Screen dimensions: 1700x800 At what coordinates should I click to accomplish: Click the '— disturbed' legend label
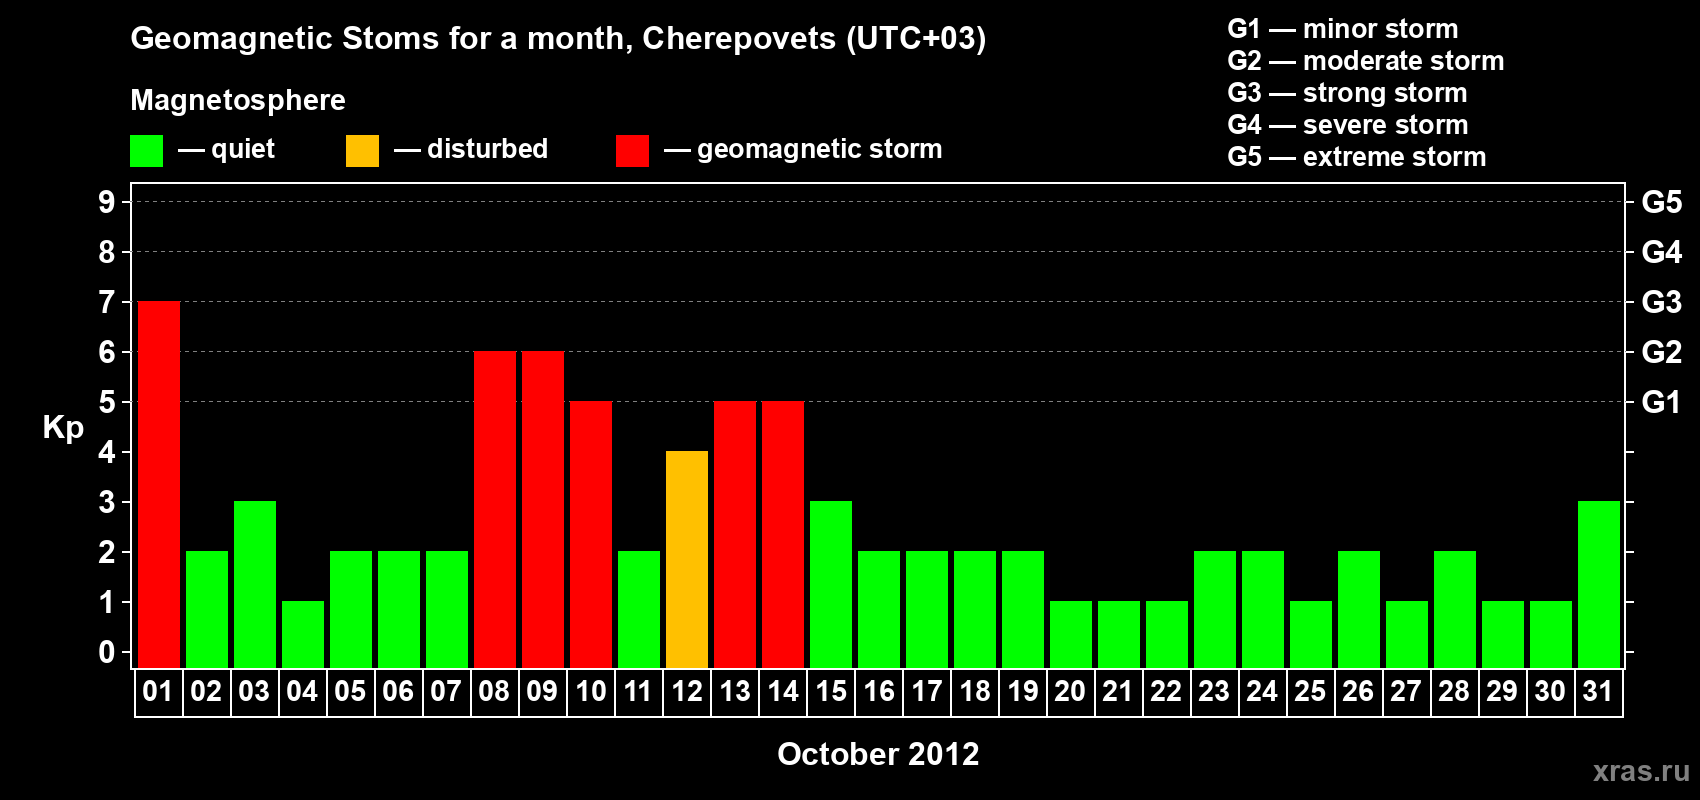pyautogui.click(x=471, y=149)
